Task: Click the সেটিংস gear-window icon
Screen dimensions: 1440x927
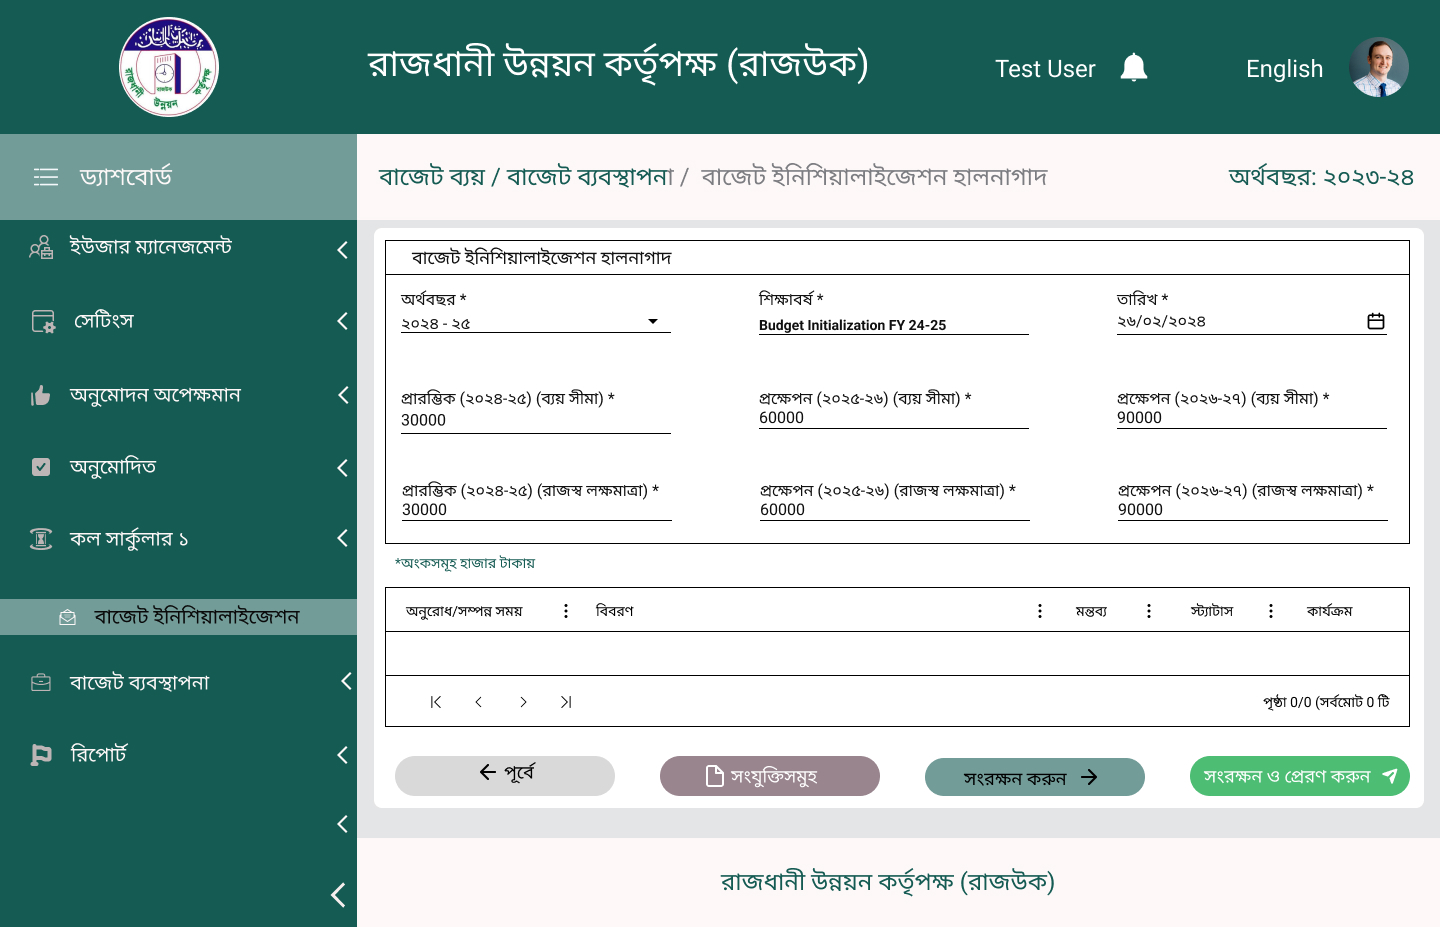Action: coord(43,321)
